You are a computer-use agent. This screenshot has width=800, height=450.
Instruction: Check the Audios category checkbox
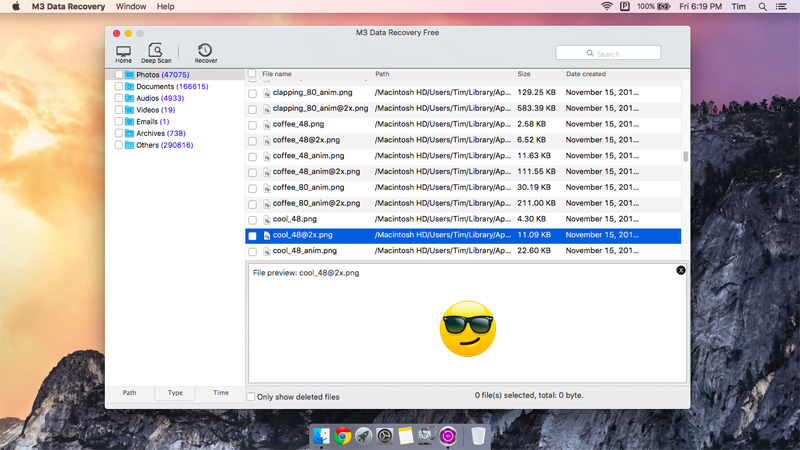click(119, 98)
